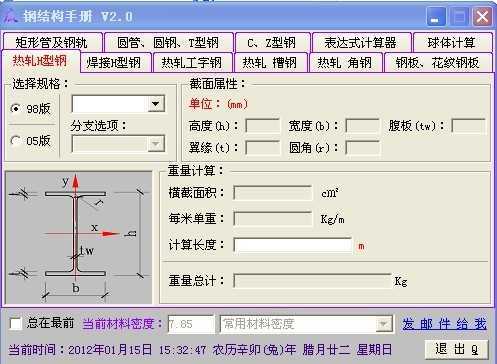Click the 重量总计 field
497x364 pixels.
point(312,281)
